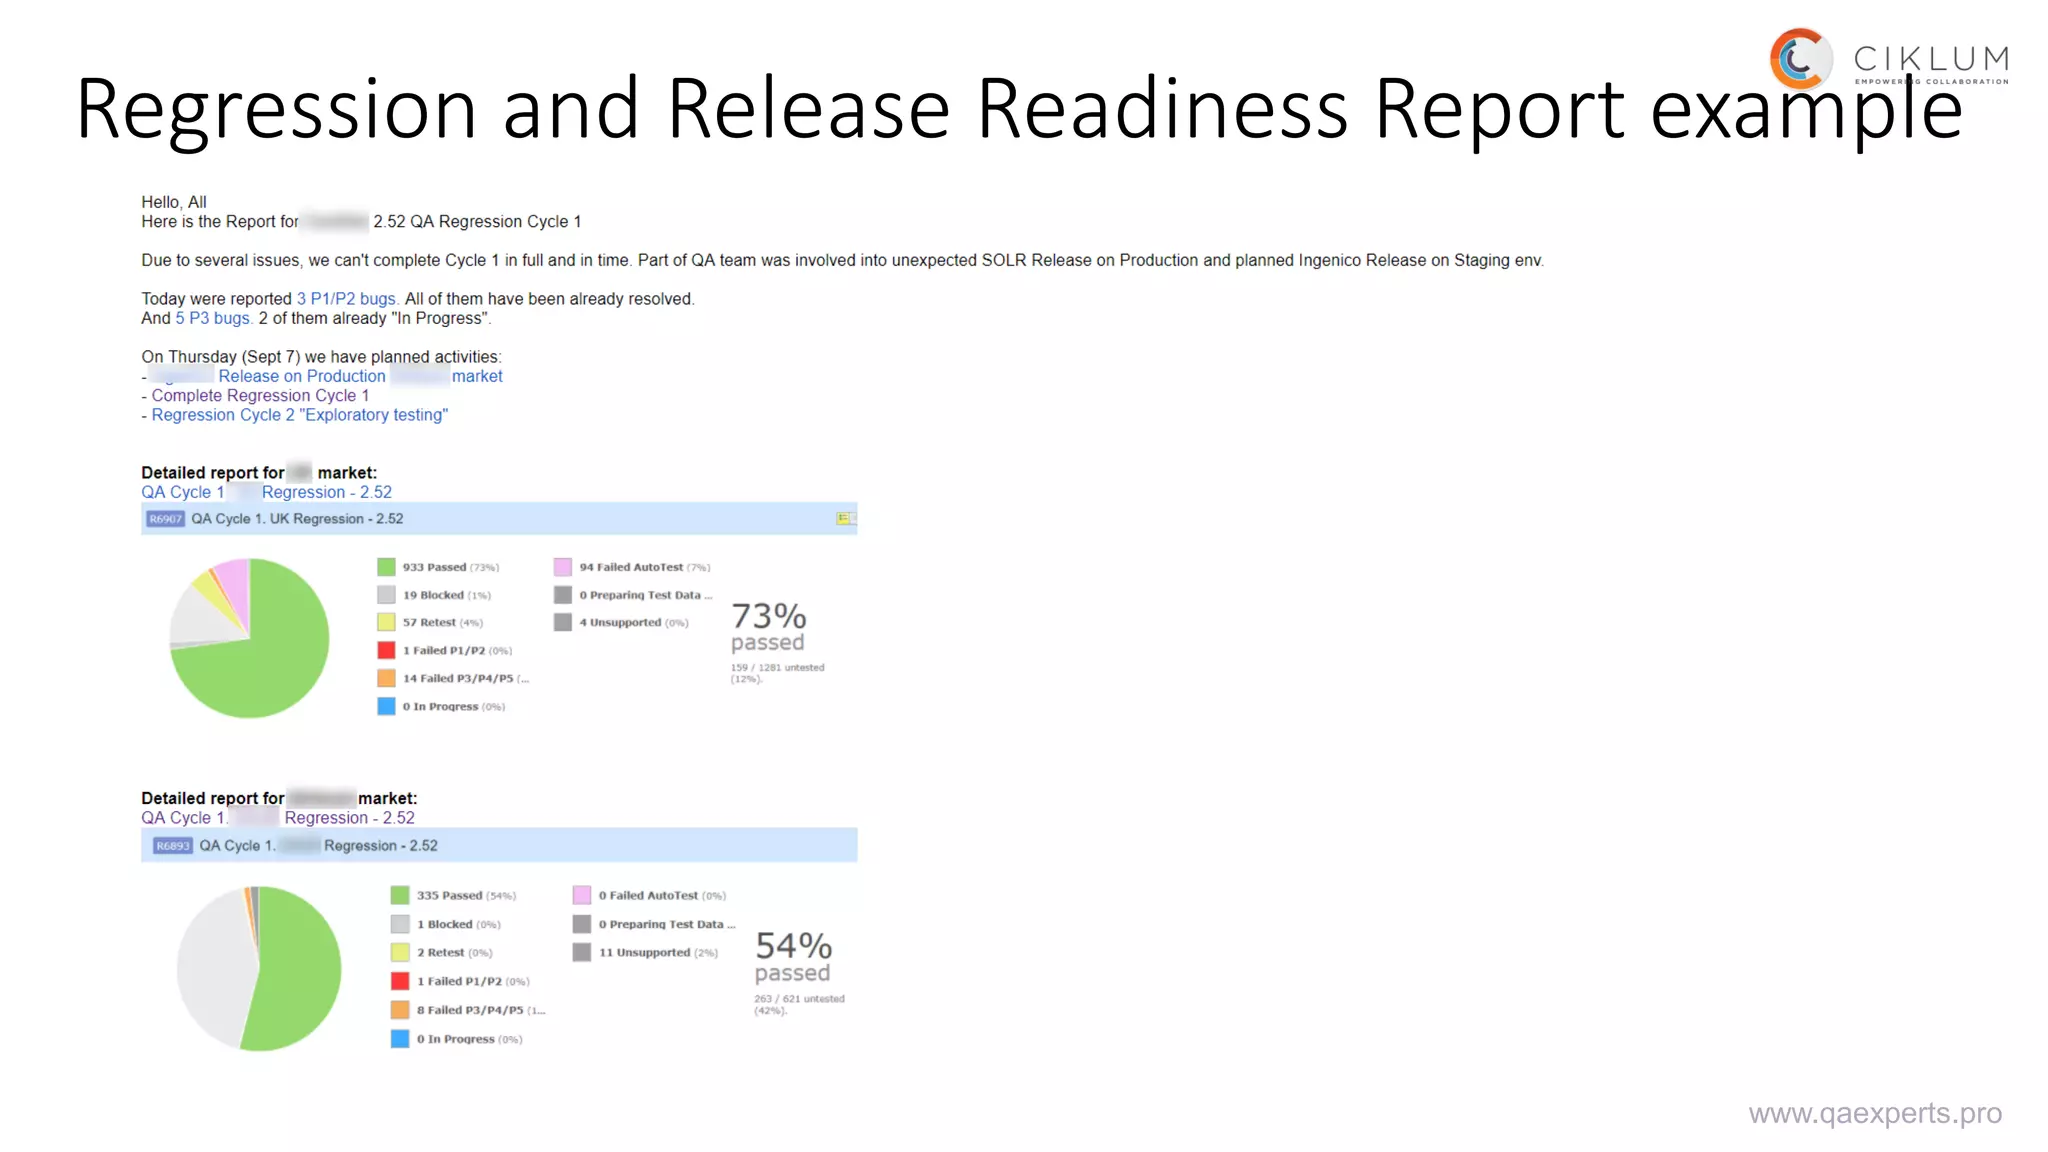This screenshot has height=1152, width=2048.
Task: Select orange swatch for 14 Failed P3/P4/P5
Action: pos(386,678)
